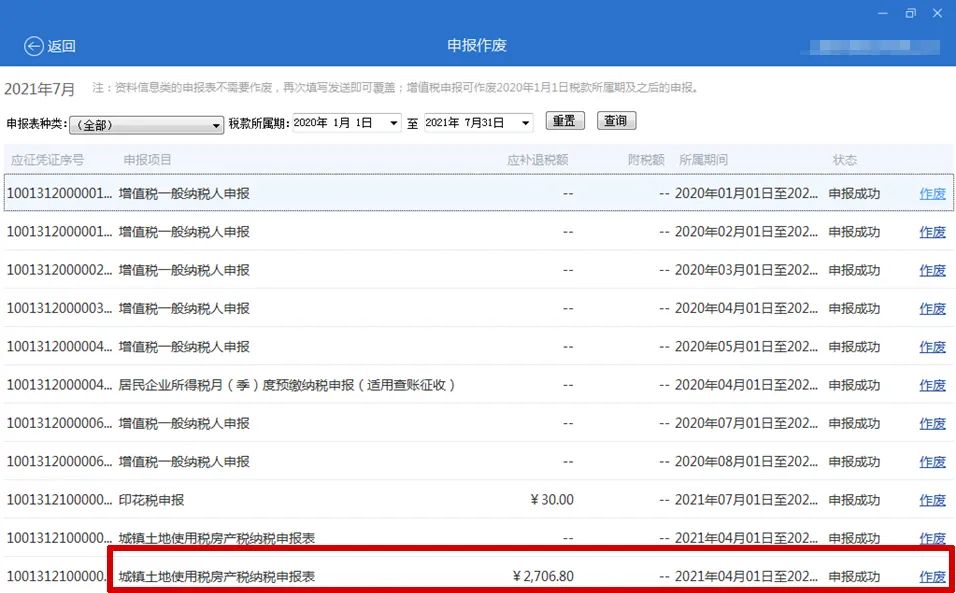Open the end date picker showing 2021年 7月31日
The width and height of the screenshot is (956, 593).
(x=478, y=123)
